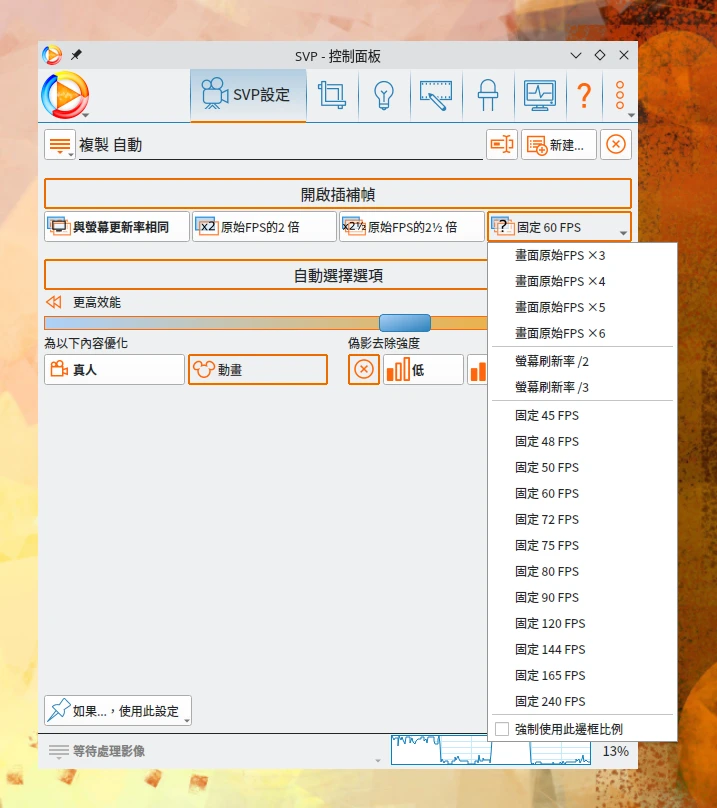Click the rename profile icon button
This screenshot has height=808, width=717.
(x=502, y=144)
